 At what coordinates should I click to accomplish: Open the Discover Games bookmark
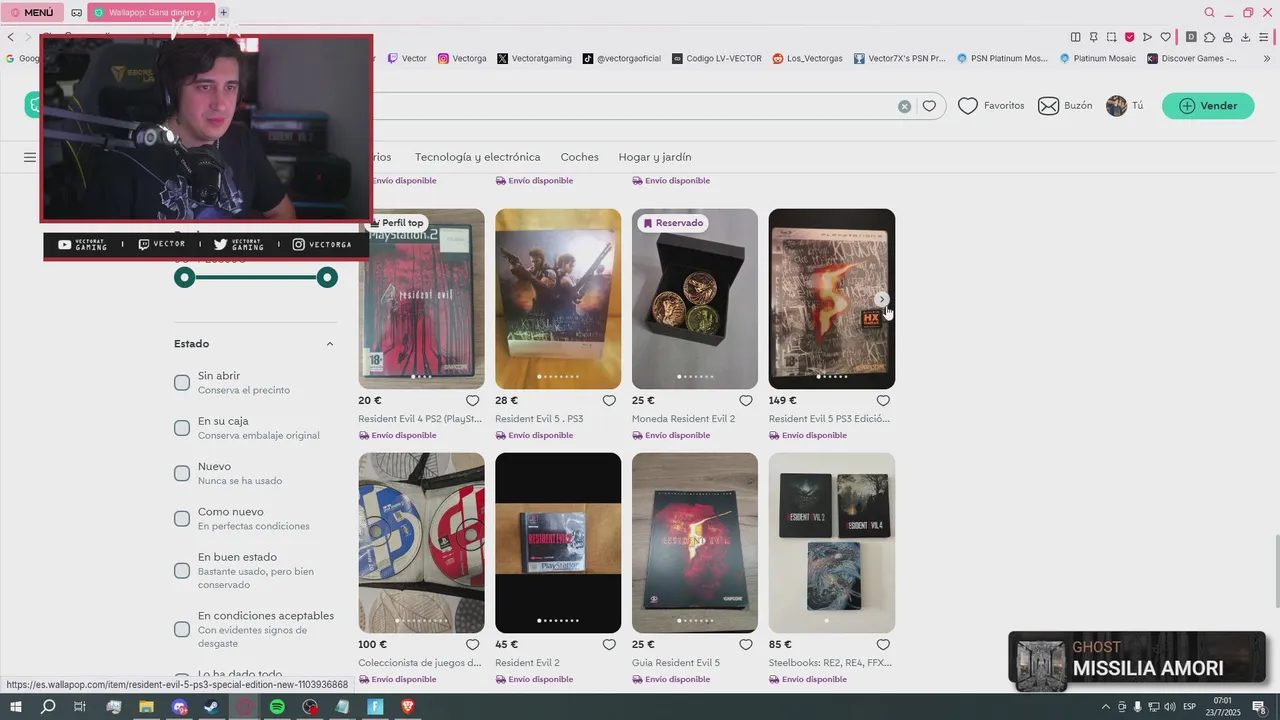(1192, 59)
